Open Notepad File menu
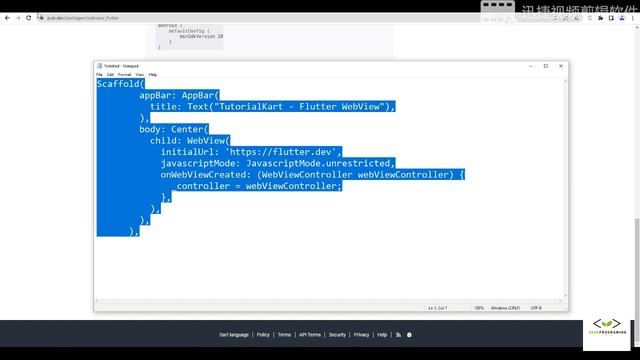The image size is (640, 360). click(x=99, y=75)
